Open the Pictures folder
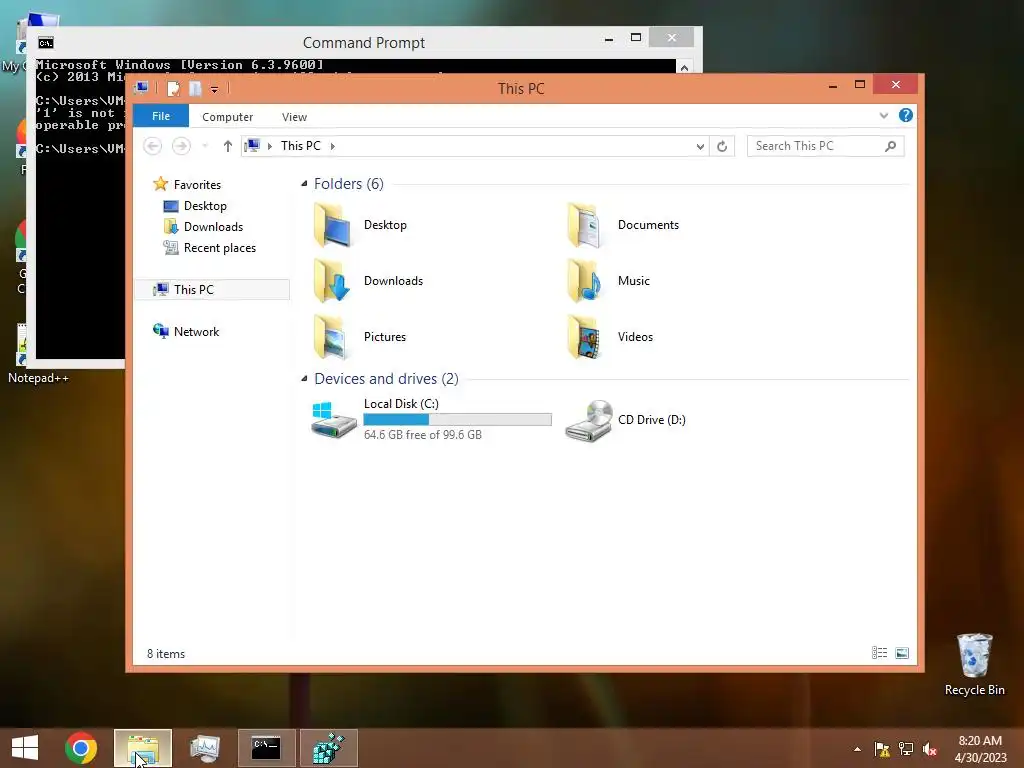Viewport: 1024px width, 768px height. [x=360, y=337]
